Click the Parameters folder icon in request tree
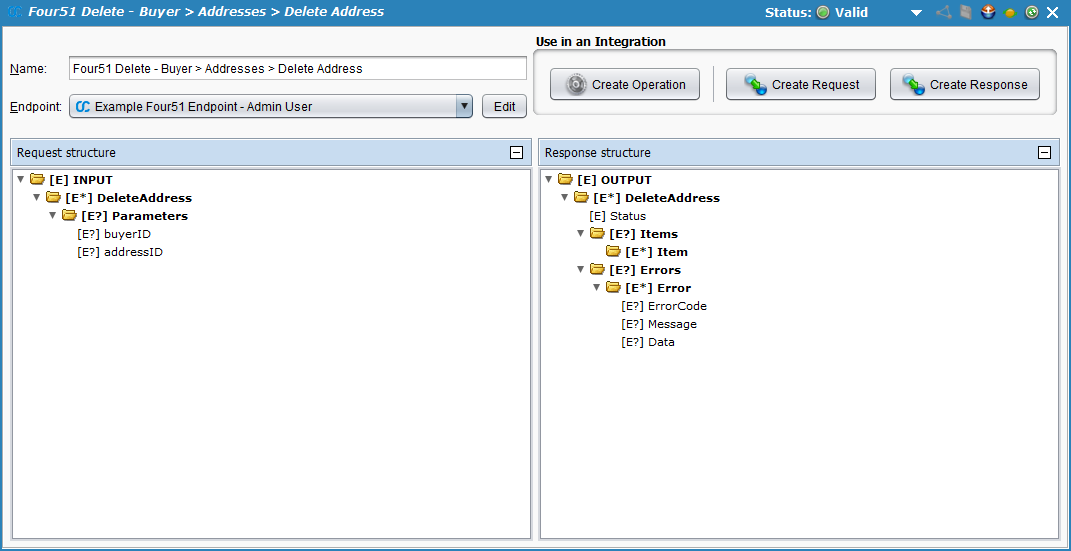Screen dimensions: 1071x551 click(x=69, y=216)
